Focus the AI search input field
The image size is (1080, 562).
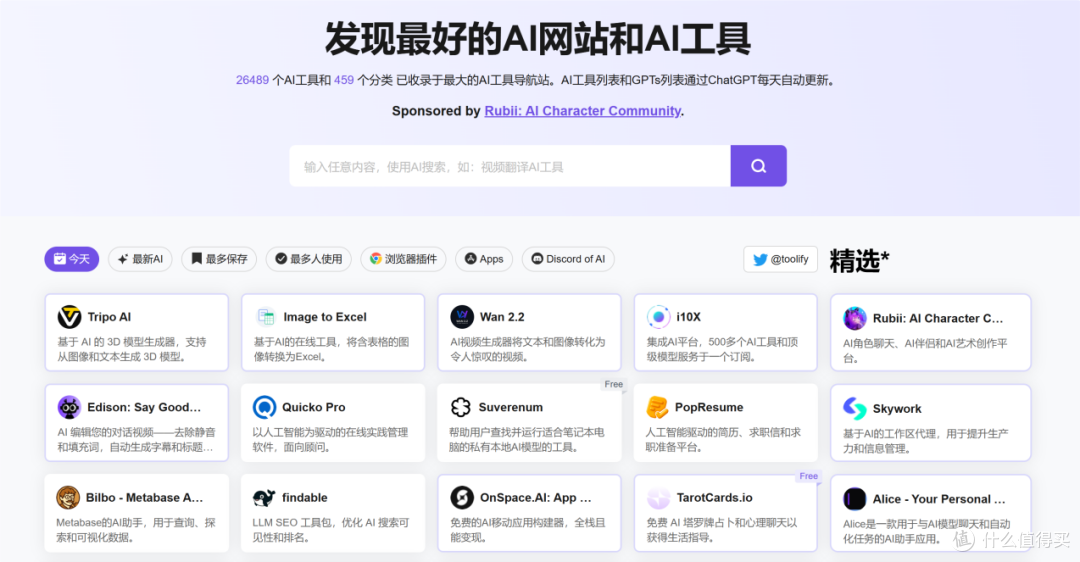coord(510,166)
